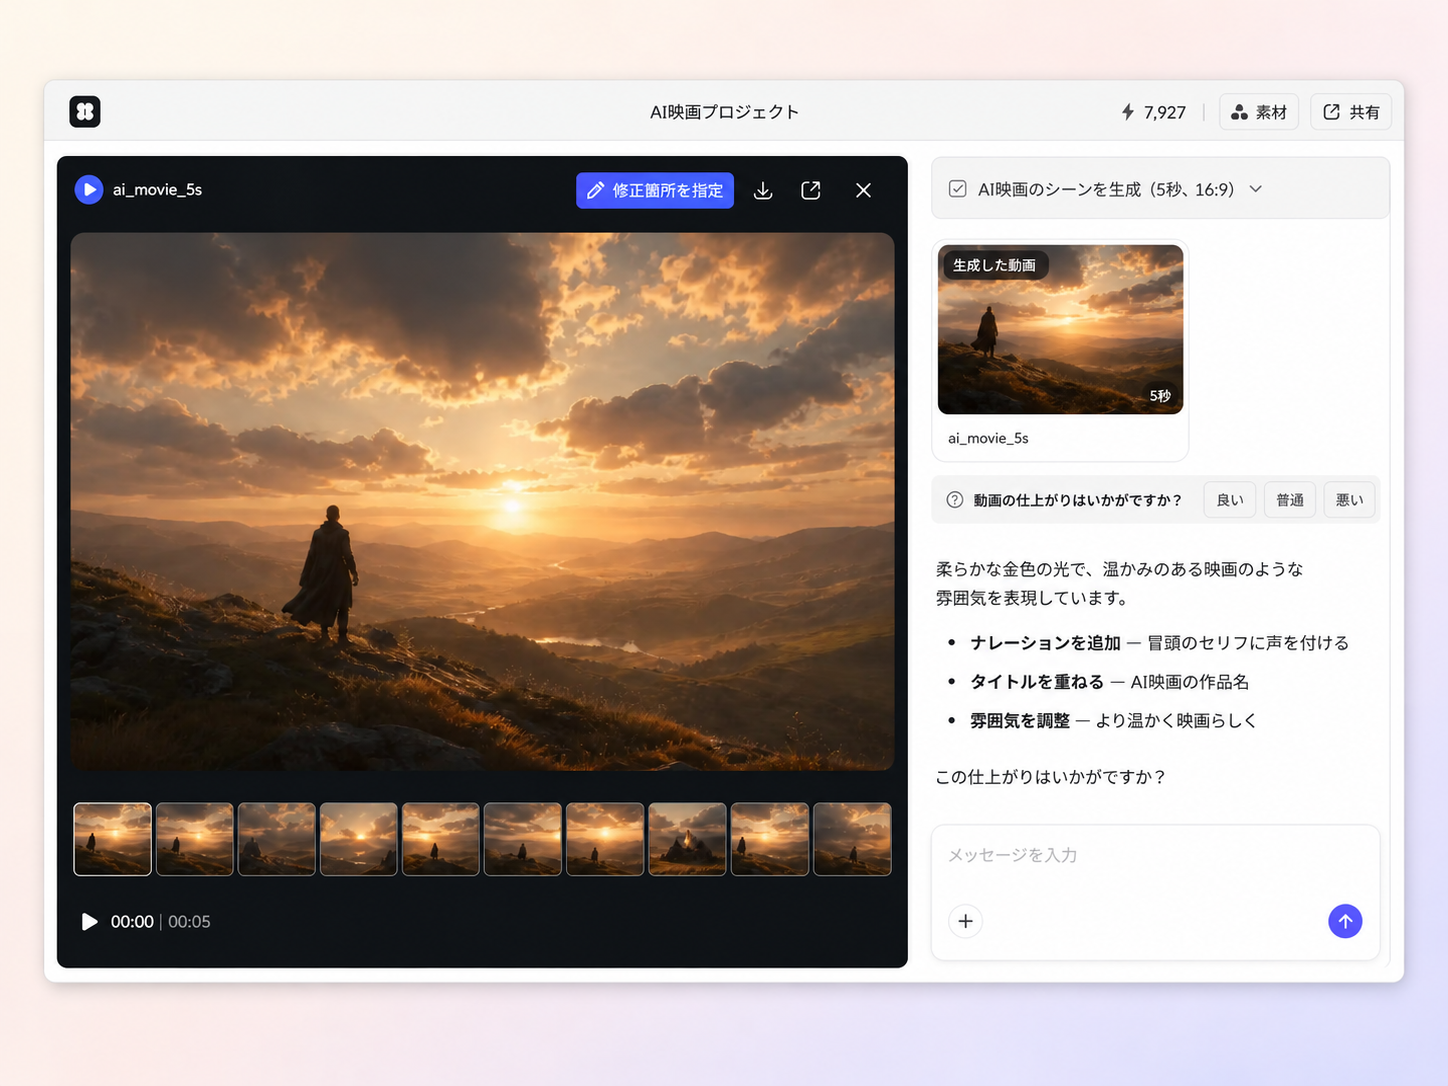
Task: Click the 5秒 duration badge on thumbnail
Action: (x=1160, y=396)
